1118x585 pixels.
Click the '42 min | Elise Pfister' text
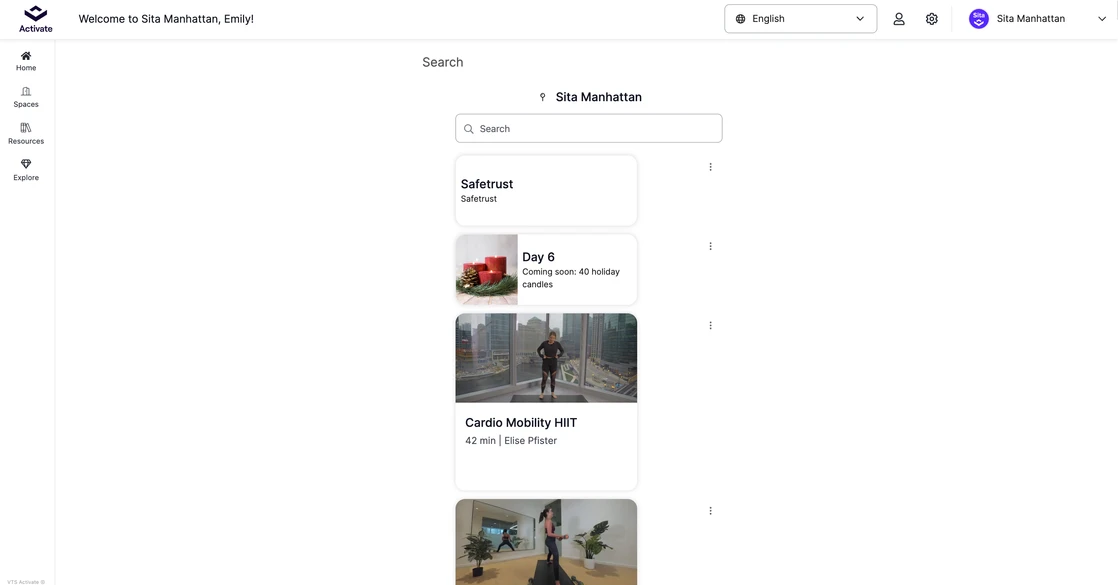(x=511, y=441)
